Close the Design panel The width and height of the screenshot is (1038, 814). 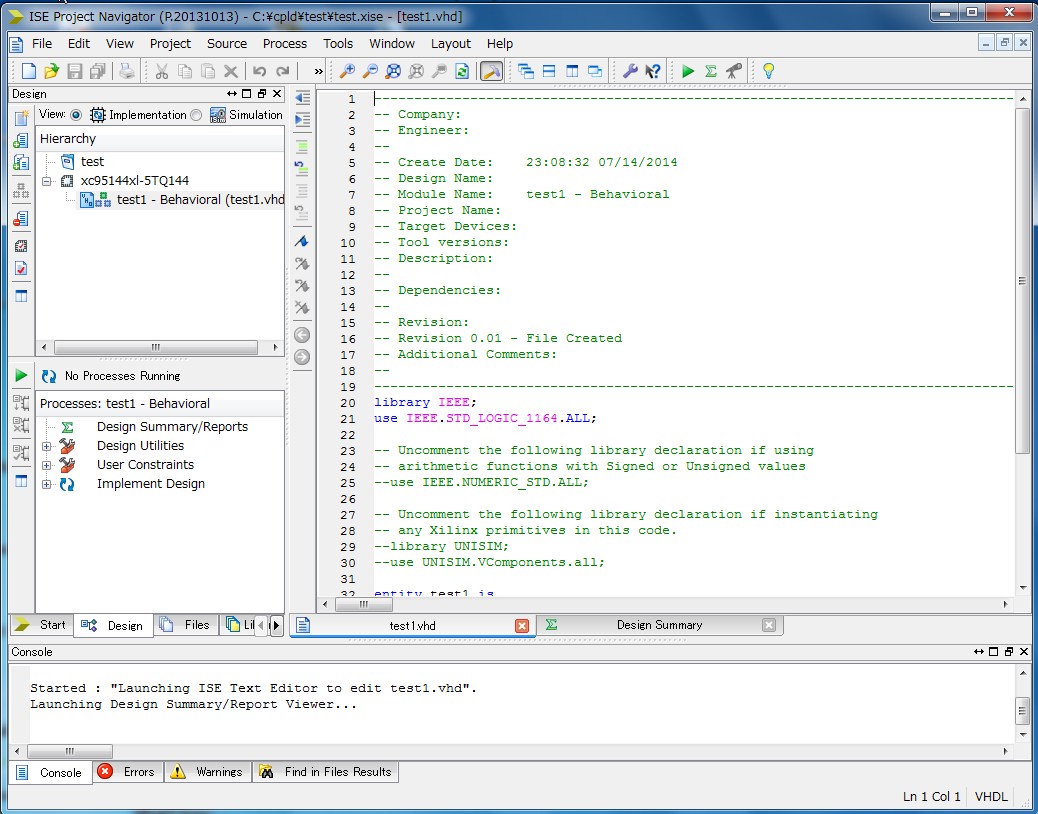click(277, 94)
